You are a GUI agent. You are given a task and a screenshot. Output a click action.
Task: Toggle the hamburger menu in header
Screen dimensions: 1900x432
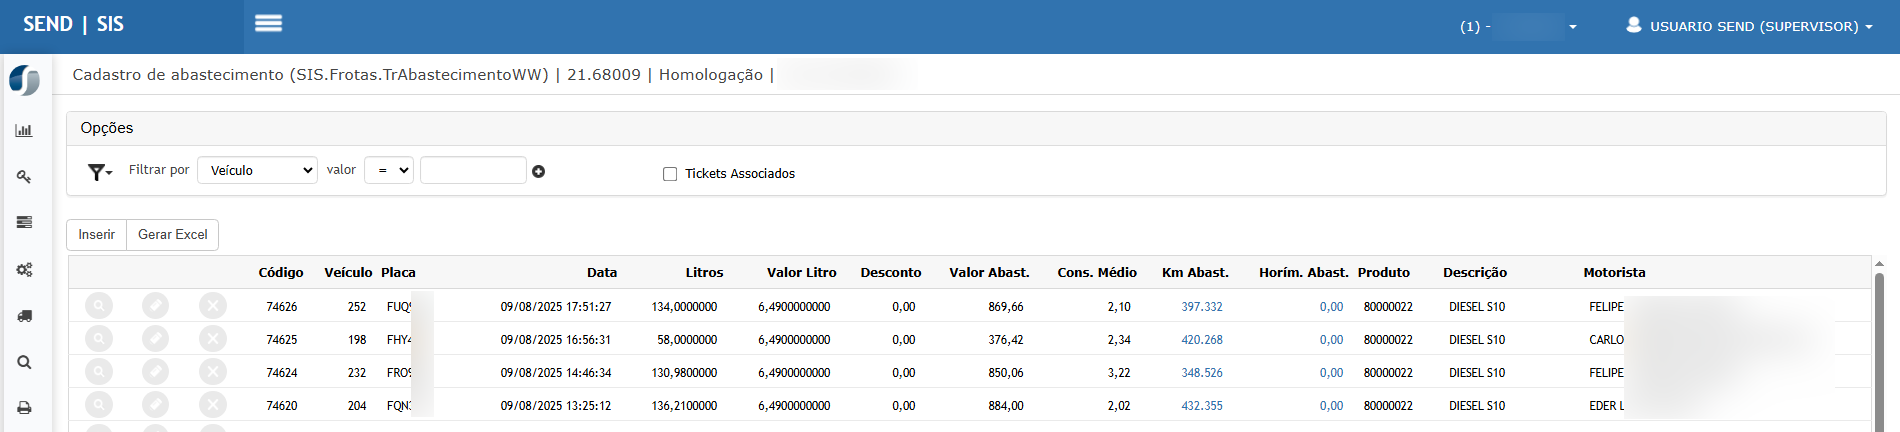268,23
